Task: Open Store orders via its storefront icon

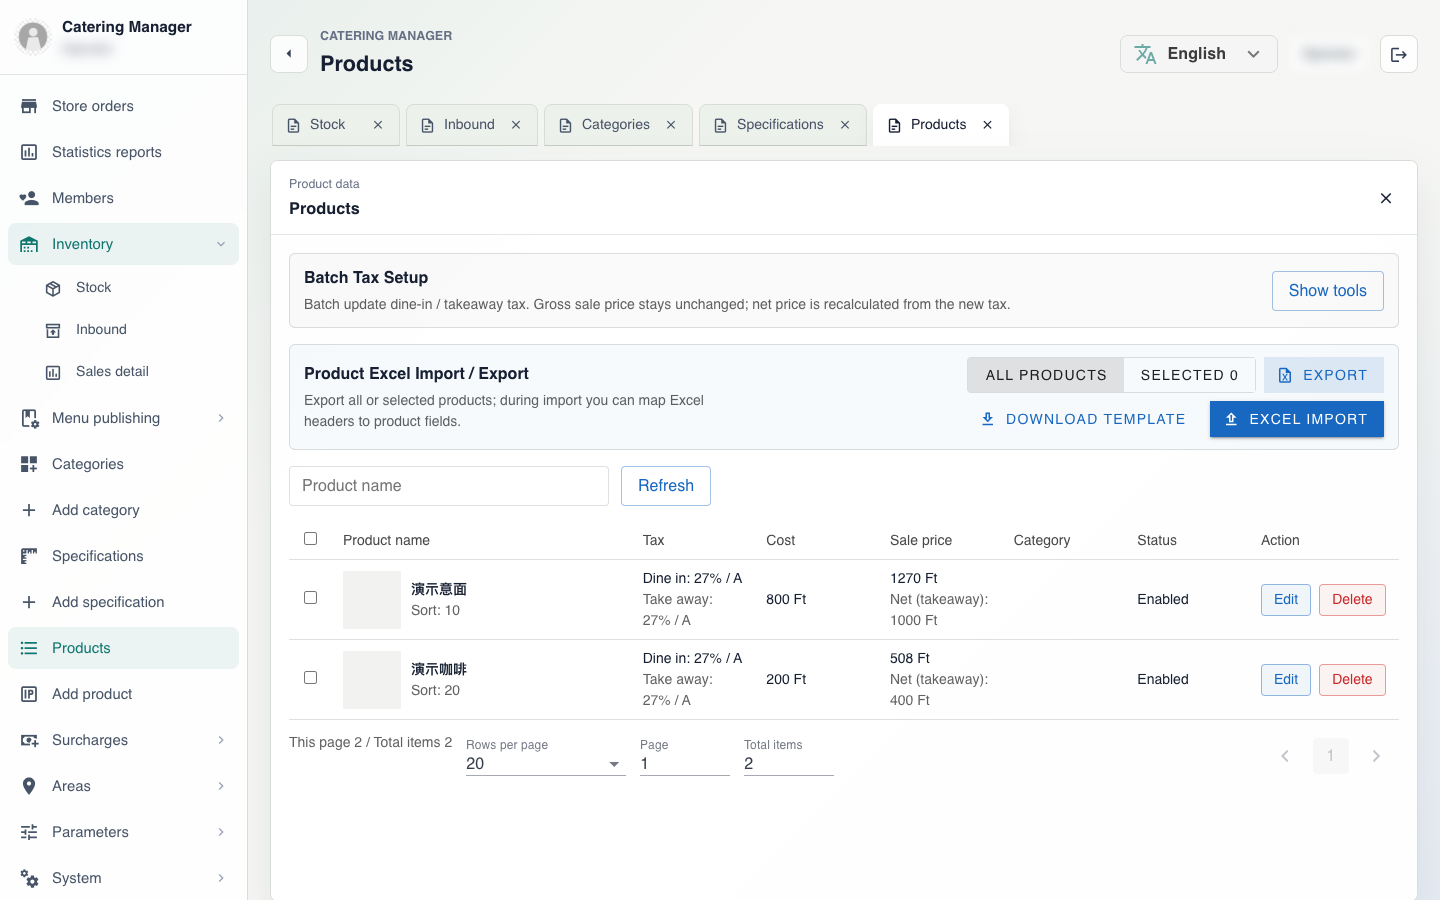Action: [29, 106]
